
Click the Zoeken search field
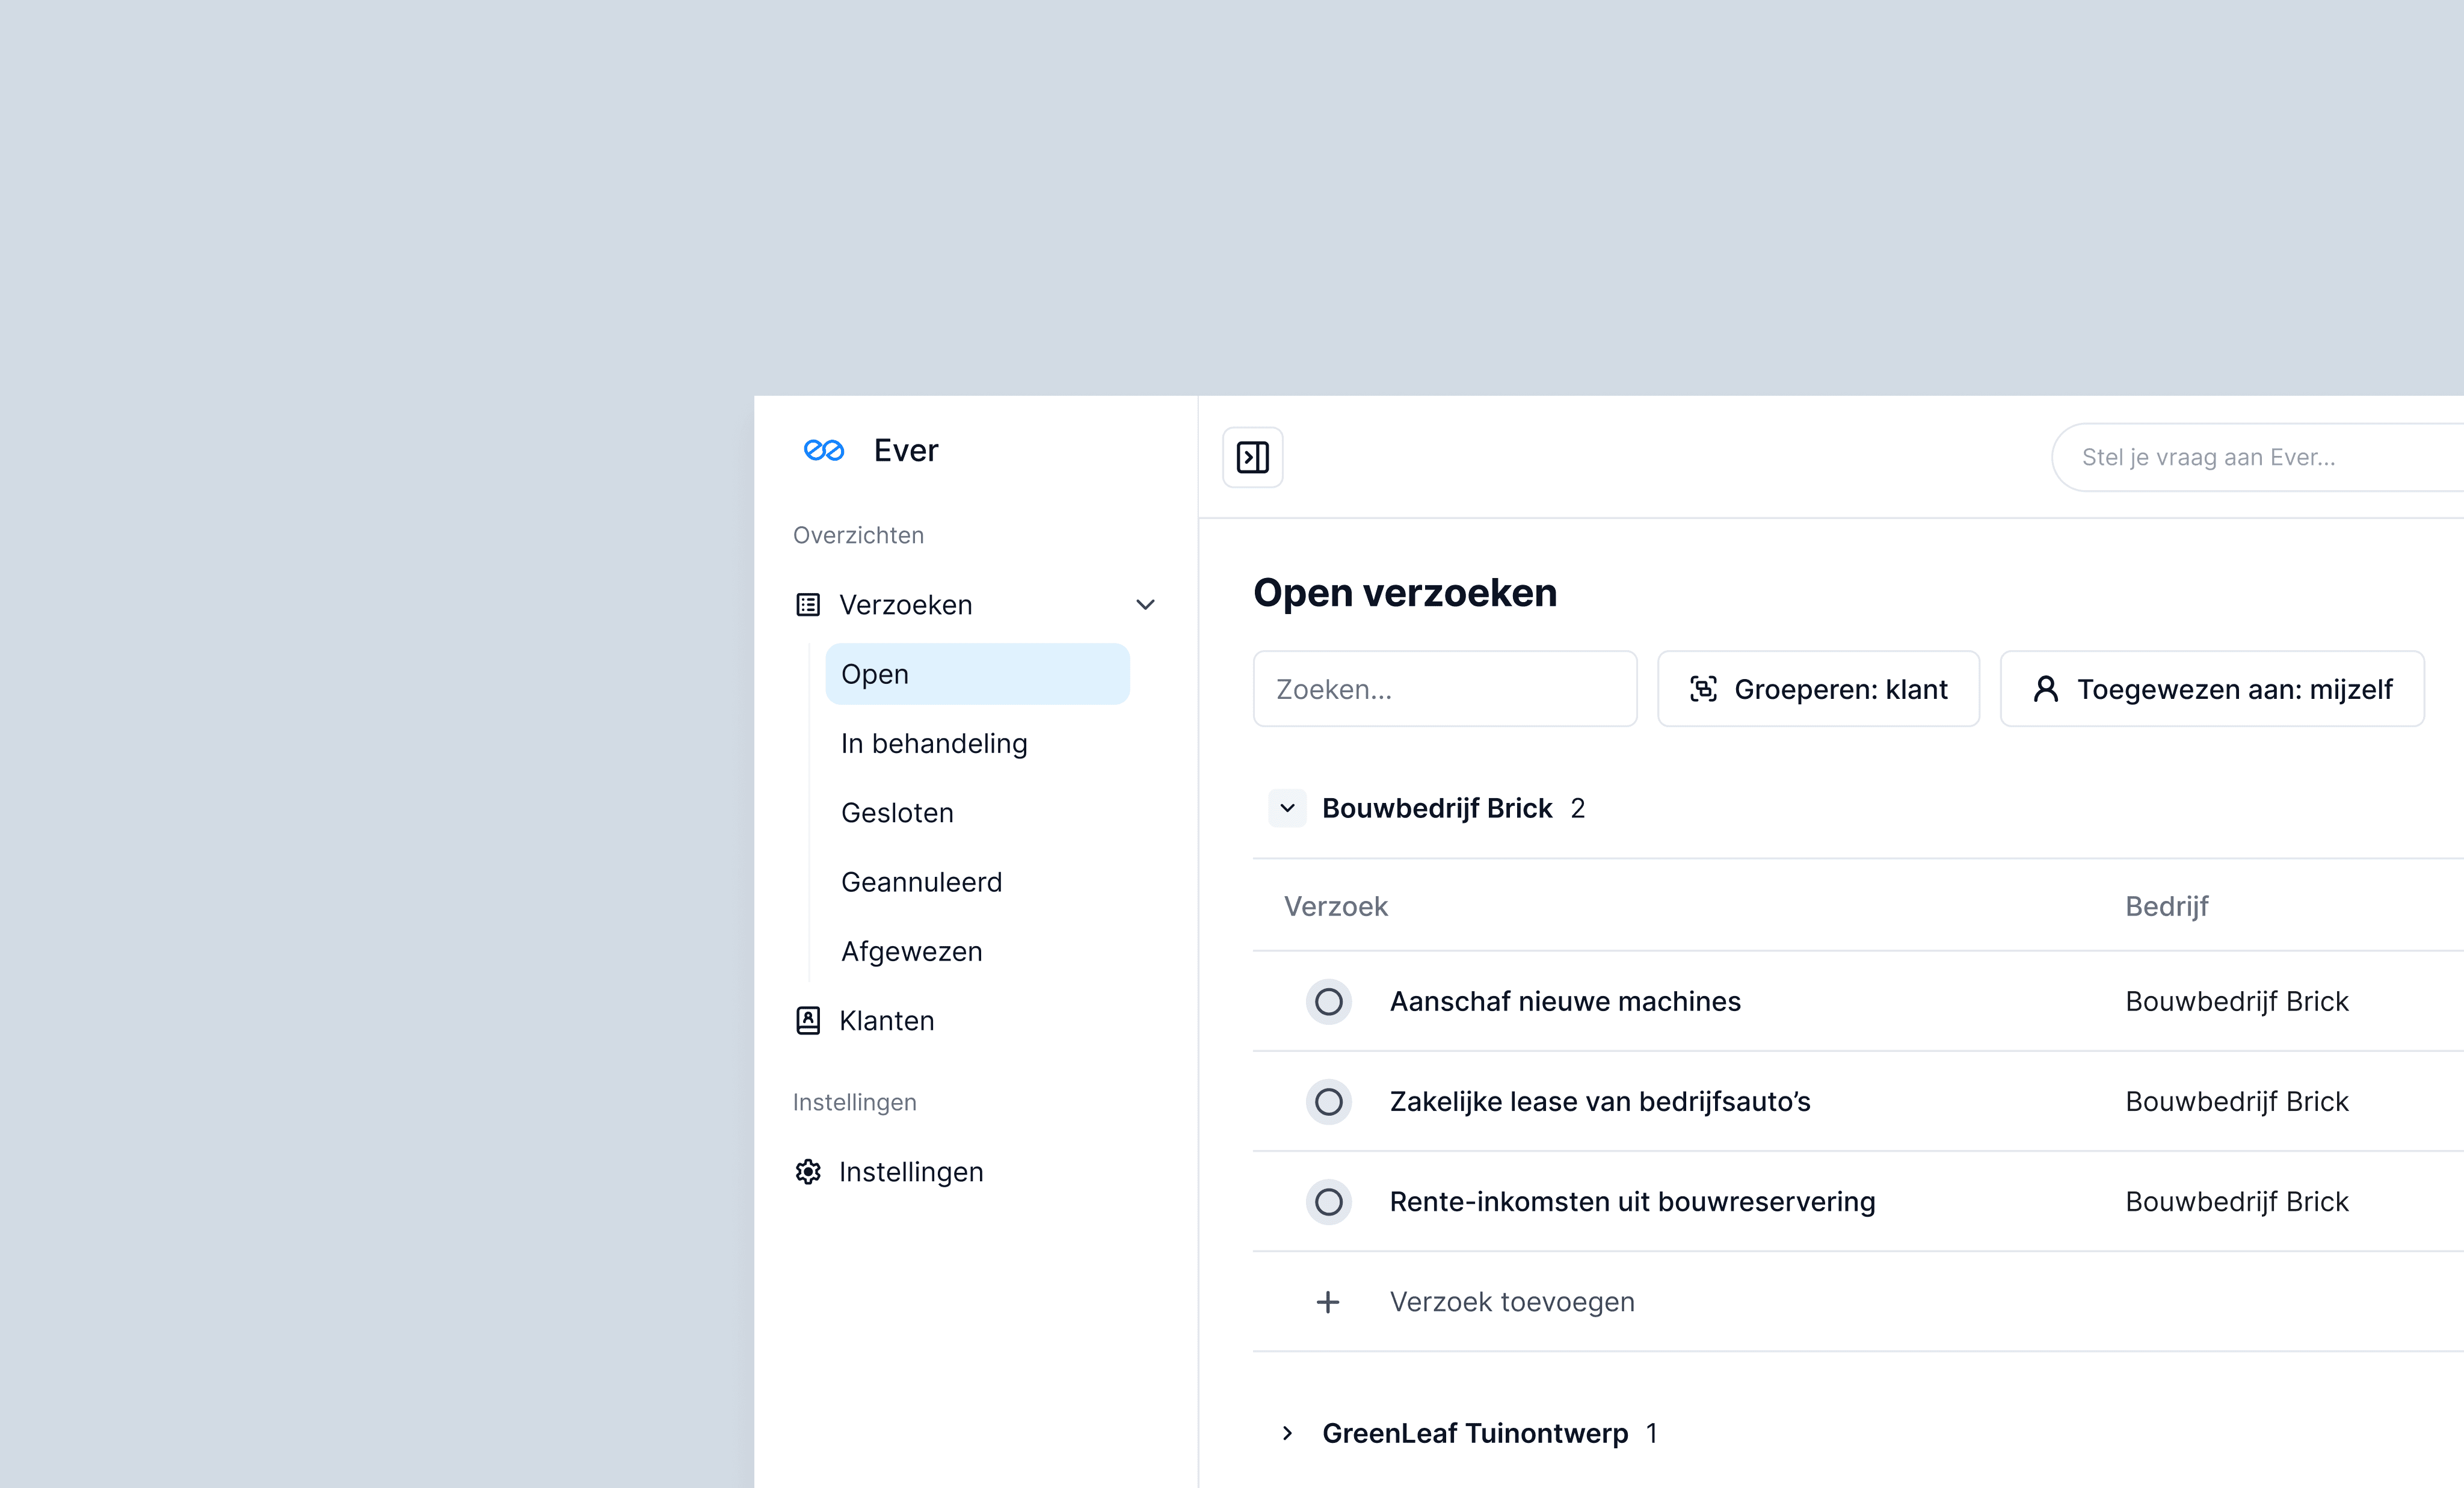point(1444,689)
